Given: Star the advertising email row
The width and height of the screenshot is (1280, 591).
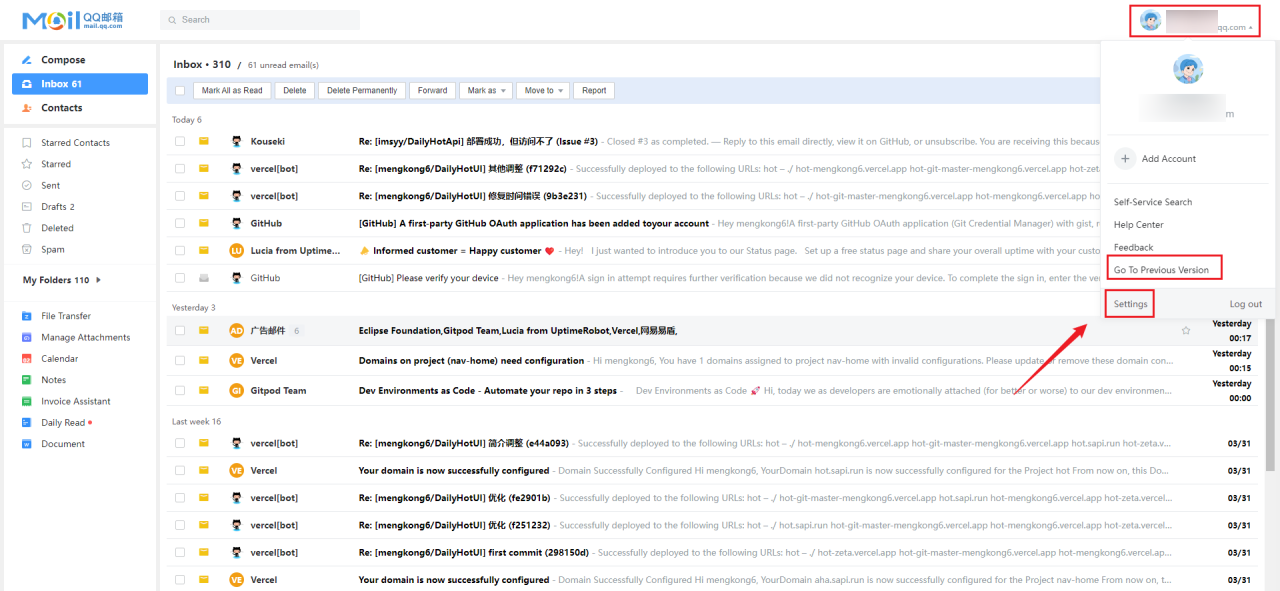Looking at the screenshot, I should (1186, 331).
